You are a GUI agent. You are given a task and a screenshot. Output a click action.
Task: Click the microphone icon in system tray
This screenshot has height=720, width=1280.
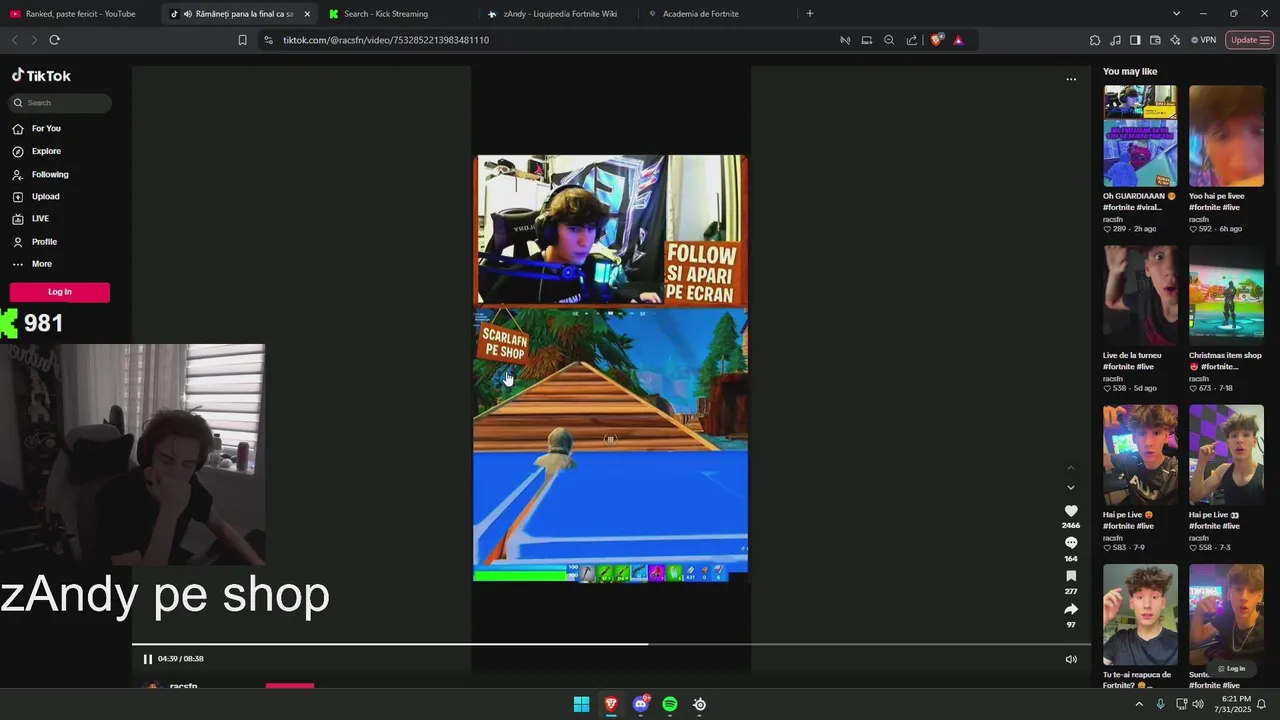tap(1160, 704)
